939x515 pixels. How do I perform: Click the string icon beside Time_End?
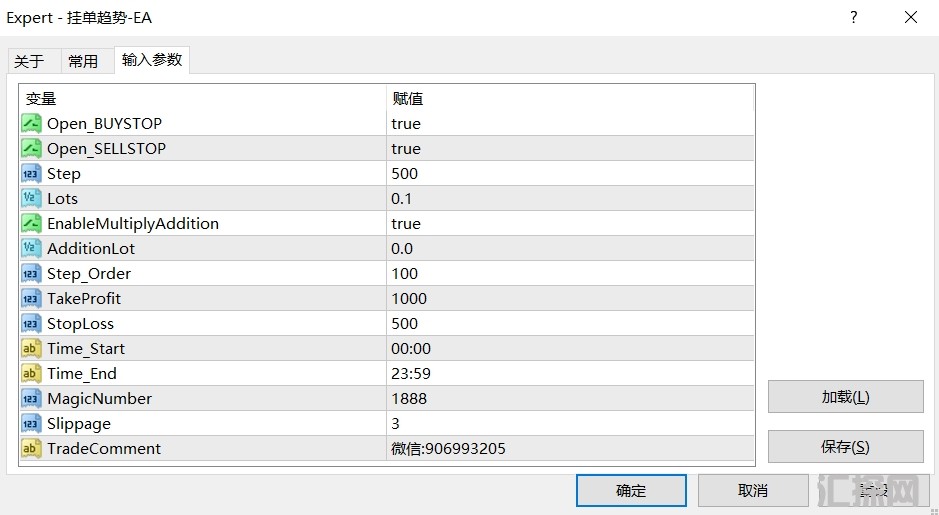pos(31,374)
